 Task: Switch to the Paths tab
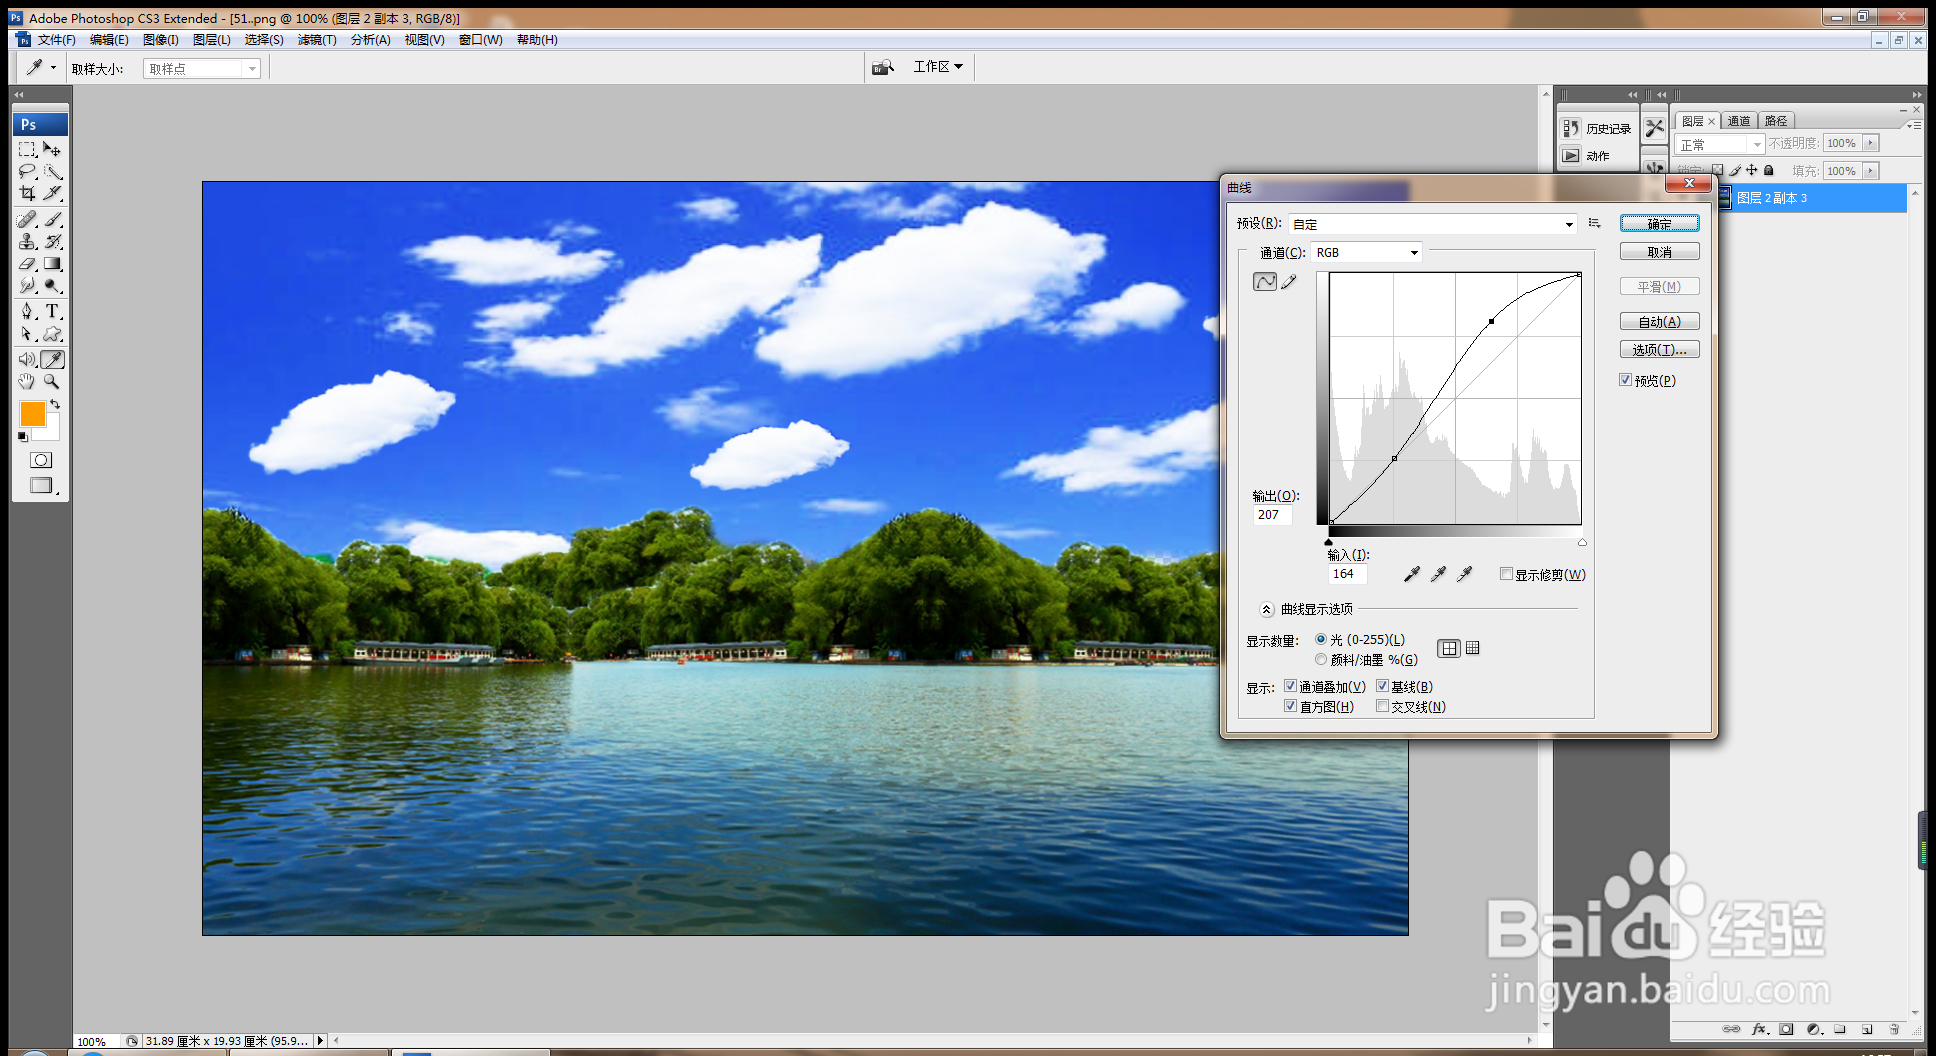click(x=1776, y=121)
